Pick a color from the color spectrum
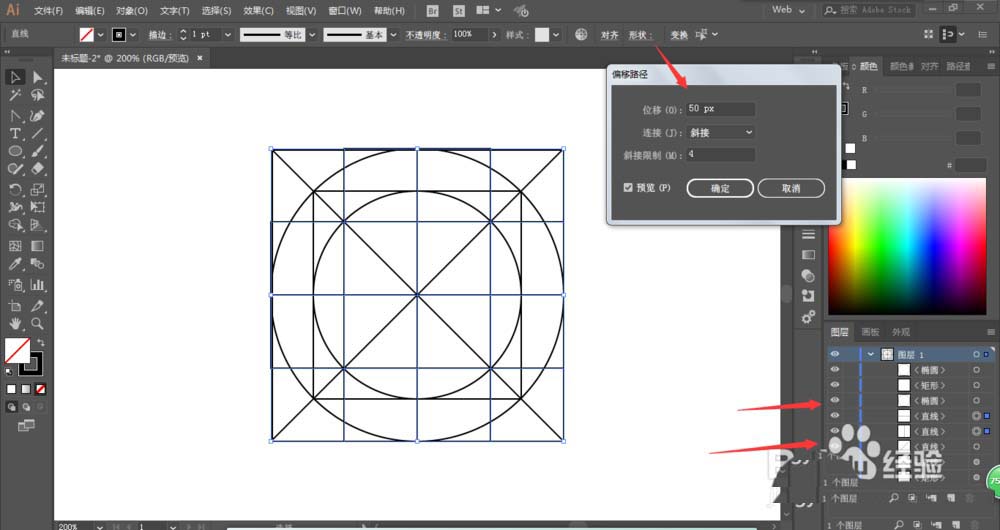 pos(907,247)
